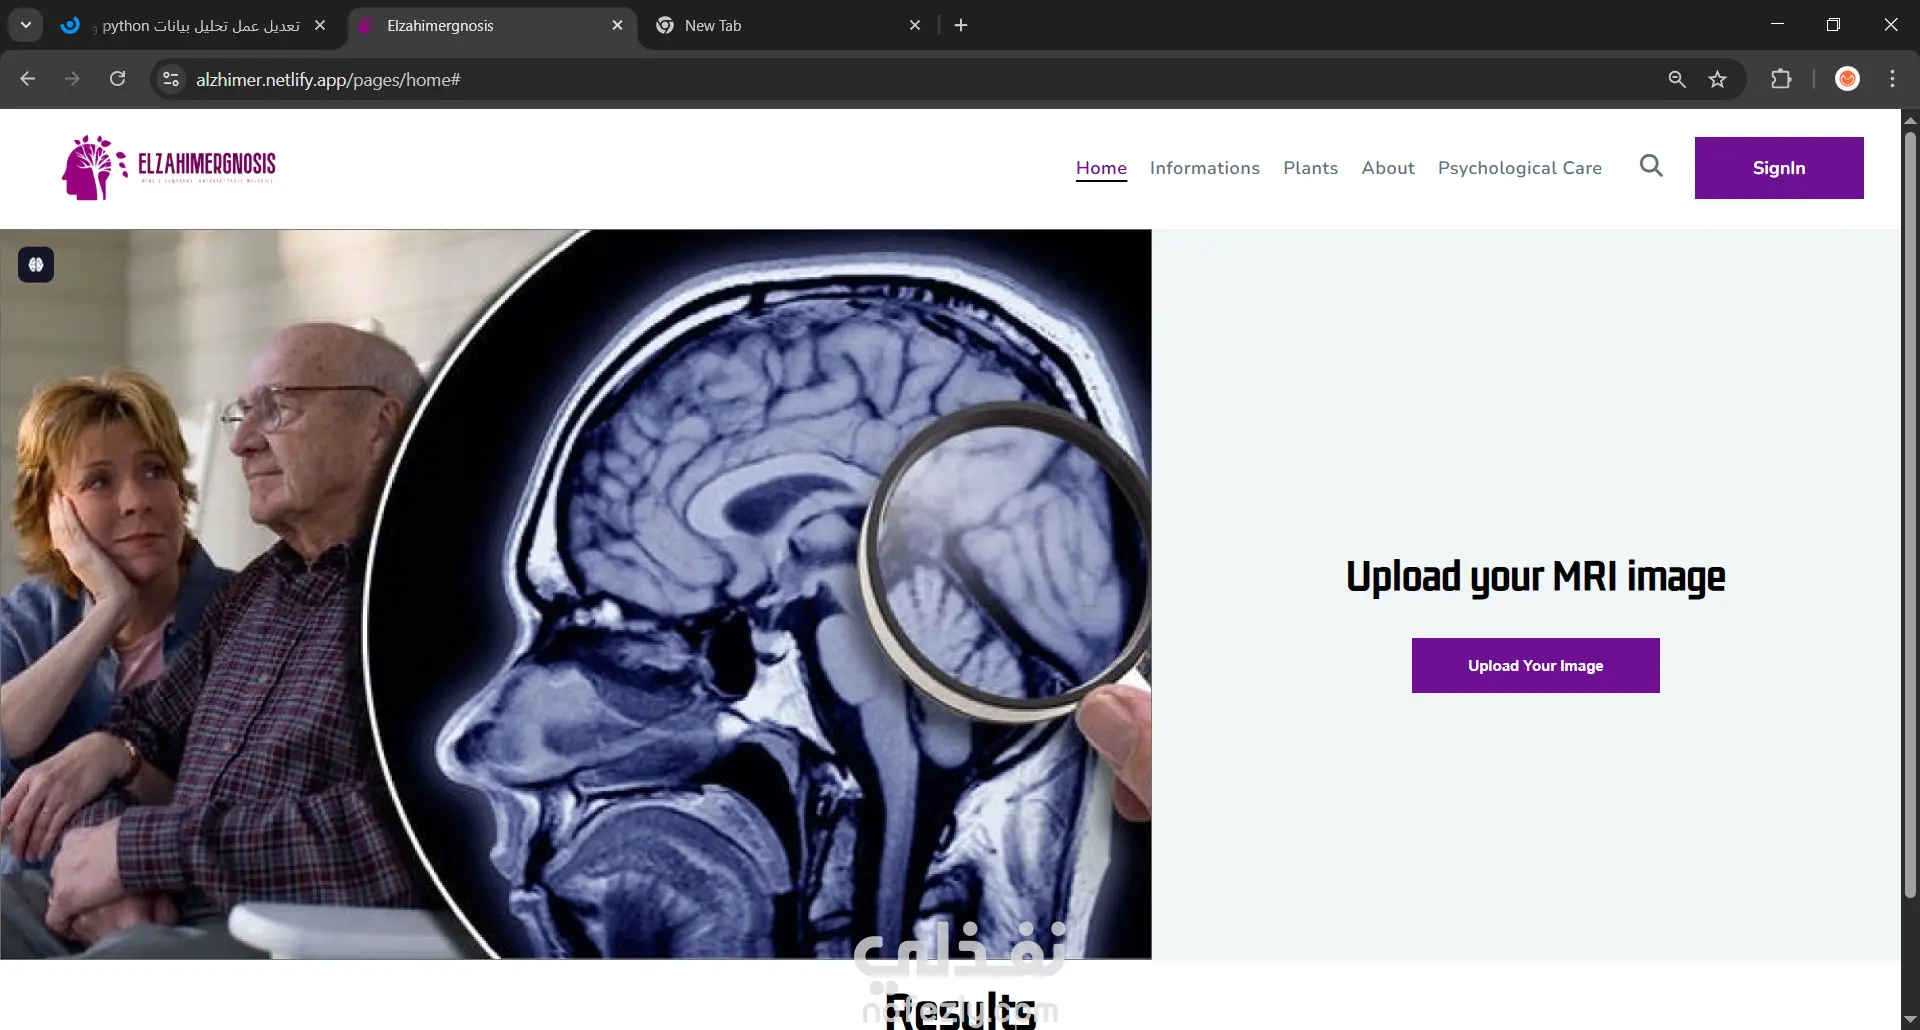
Task: Close the python Arabic-titled tab
Action: click(320, 25)
